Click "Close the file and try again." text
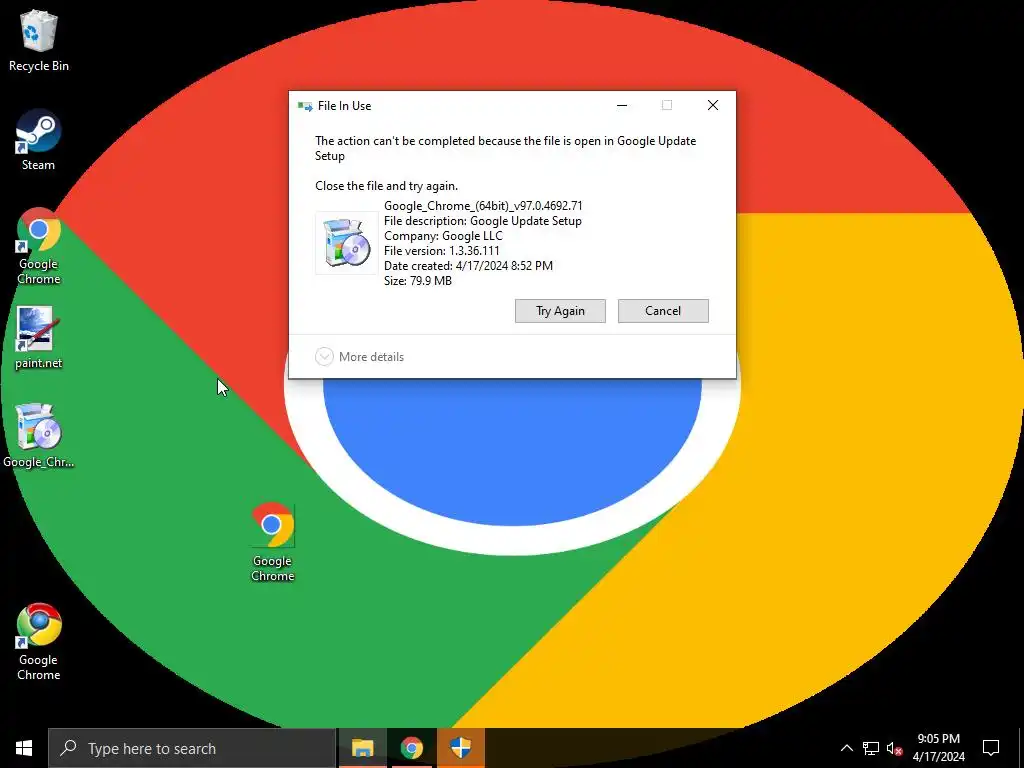1024x768 pixels. (x=387, y=186)
